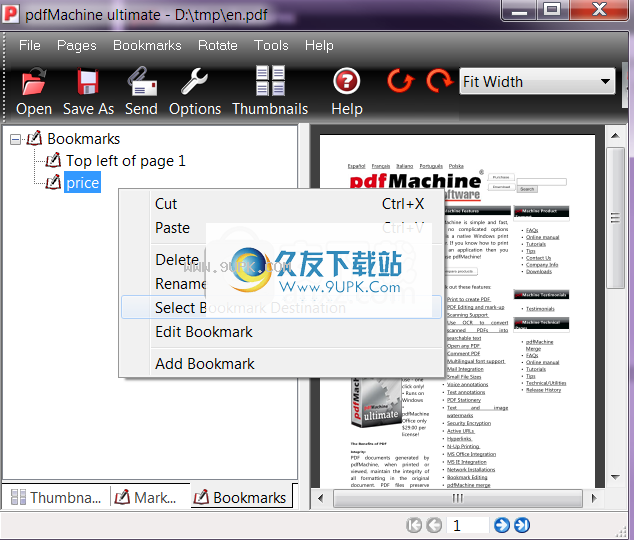Open a PDF with the Open folder icon
639x540 pixels.
coord(34,82)
